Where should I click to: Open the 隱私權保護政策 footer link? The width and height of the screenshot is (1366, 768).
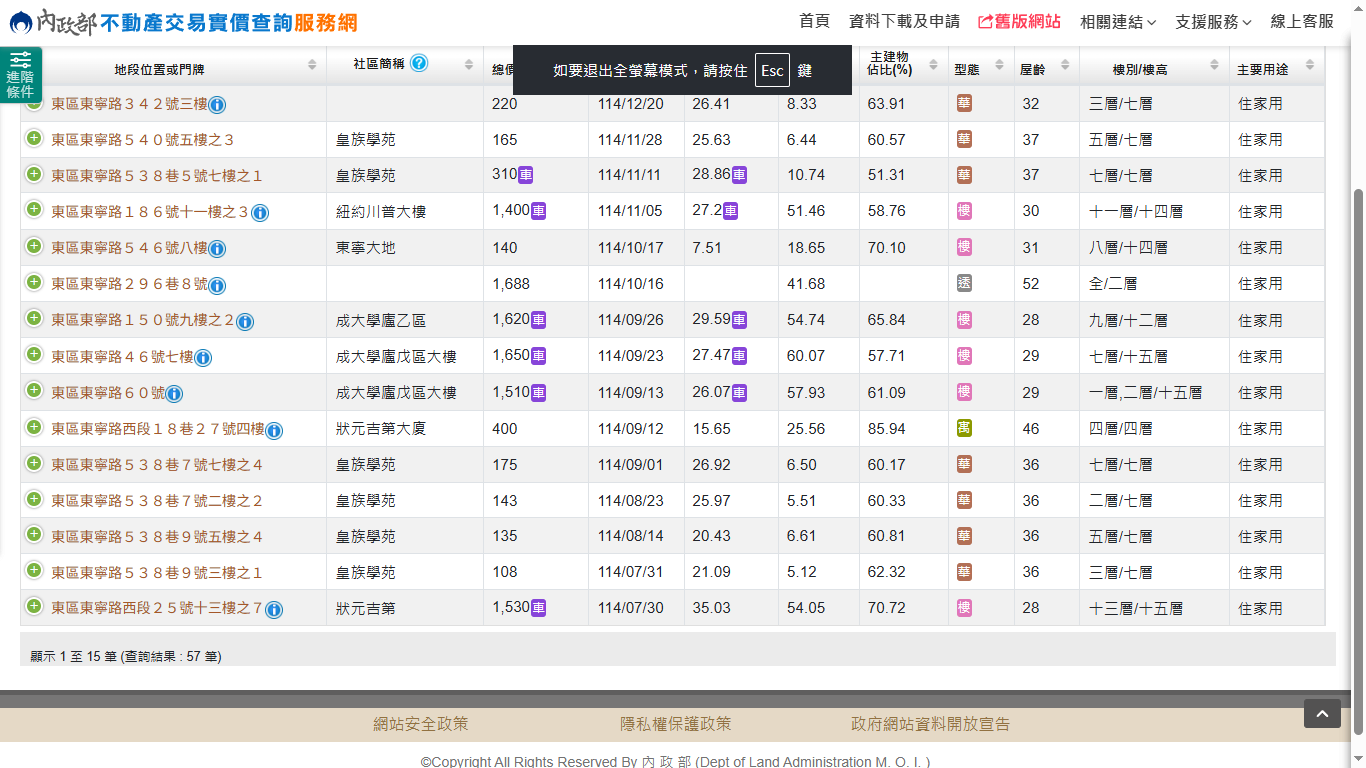pos(675,724)
